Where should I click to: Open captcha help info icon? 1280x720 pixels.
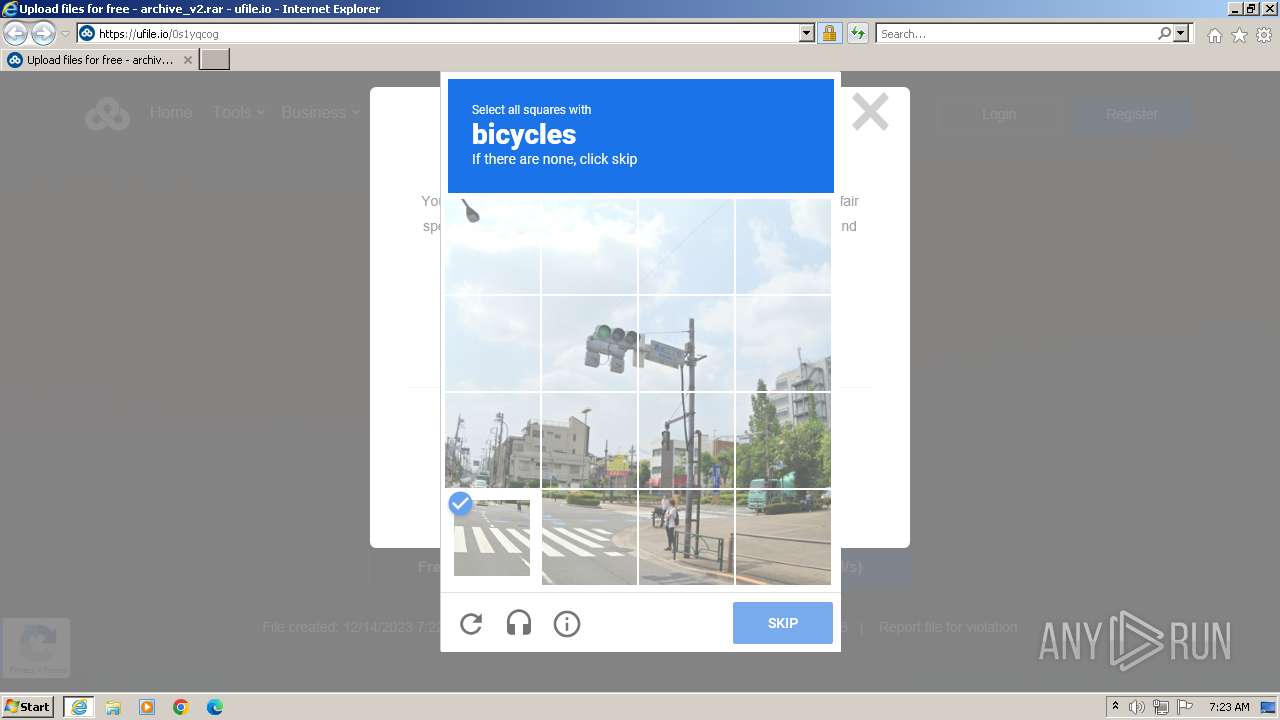(567, 624)
